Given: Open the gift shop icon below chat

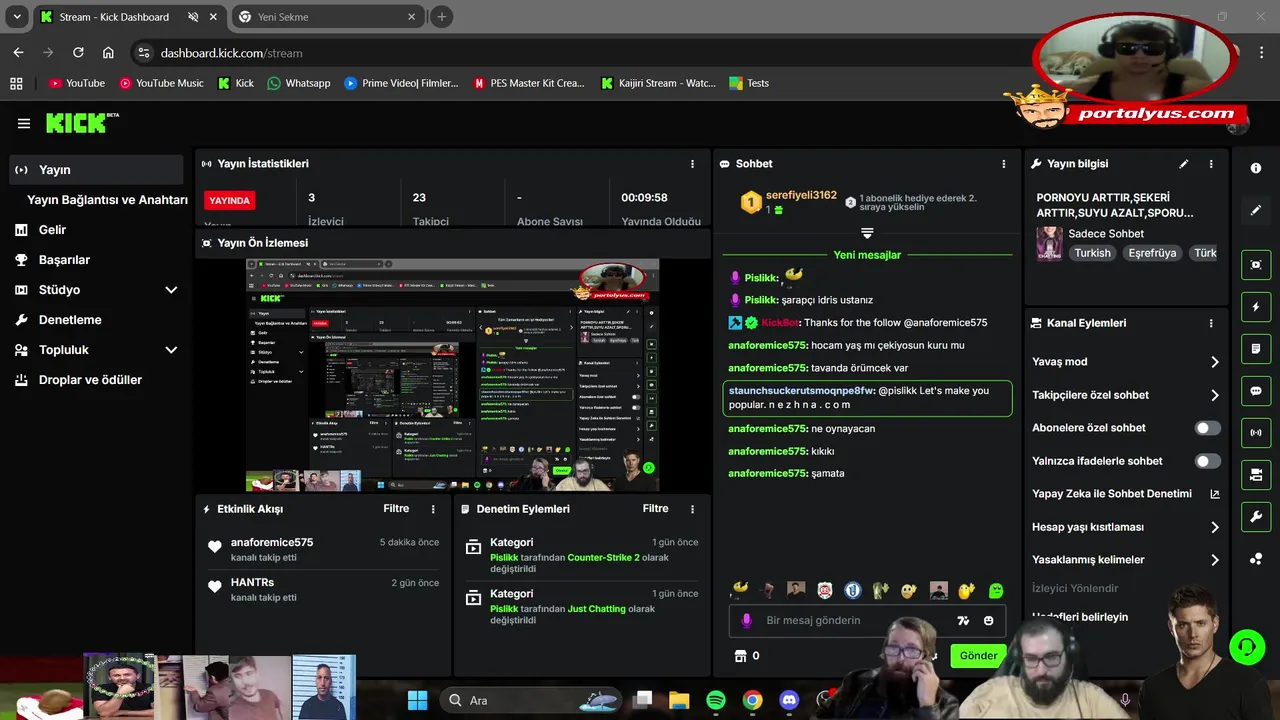Looking at the screenshot, I should pos(740,656).
